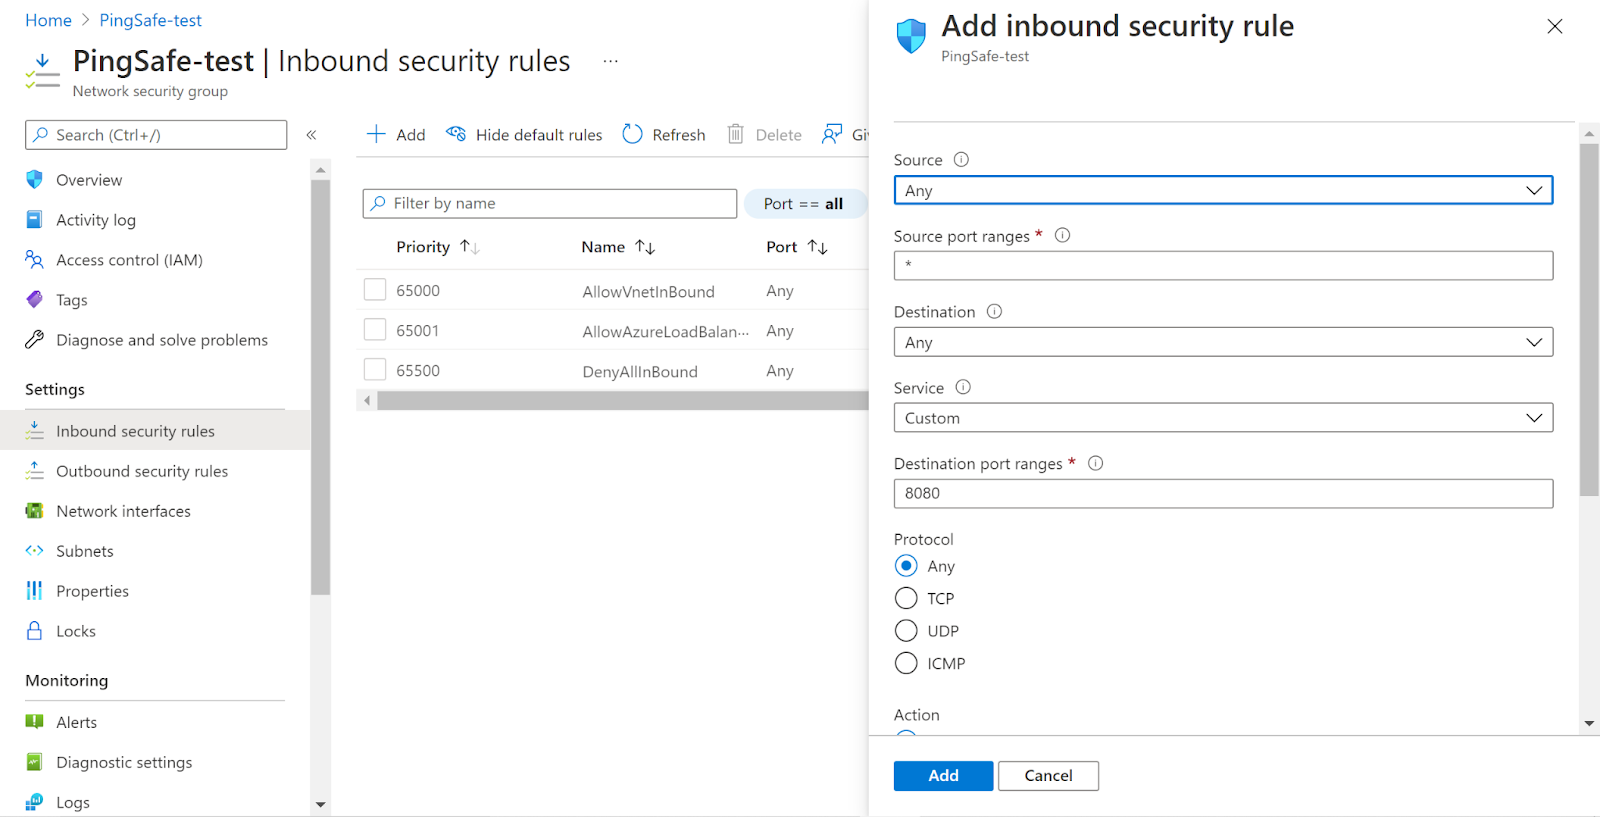Click the Source info icon
The image size is (1600, 817).
961,160
